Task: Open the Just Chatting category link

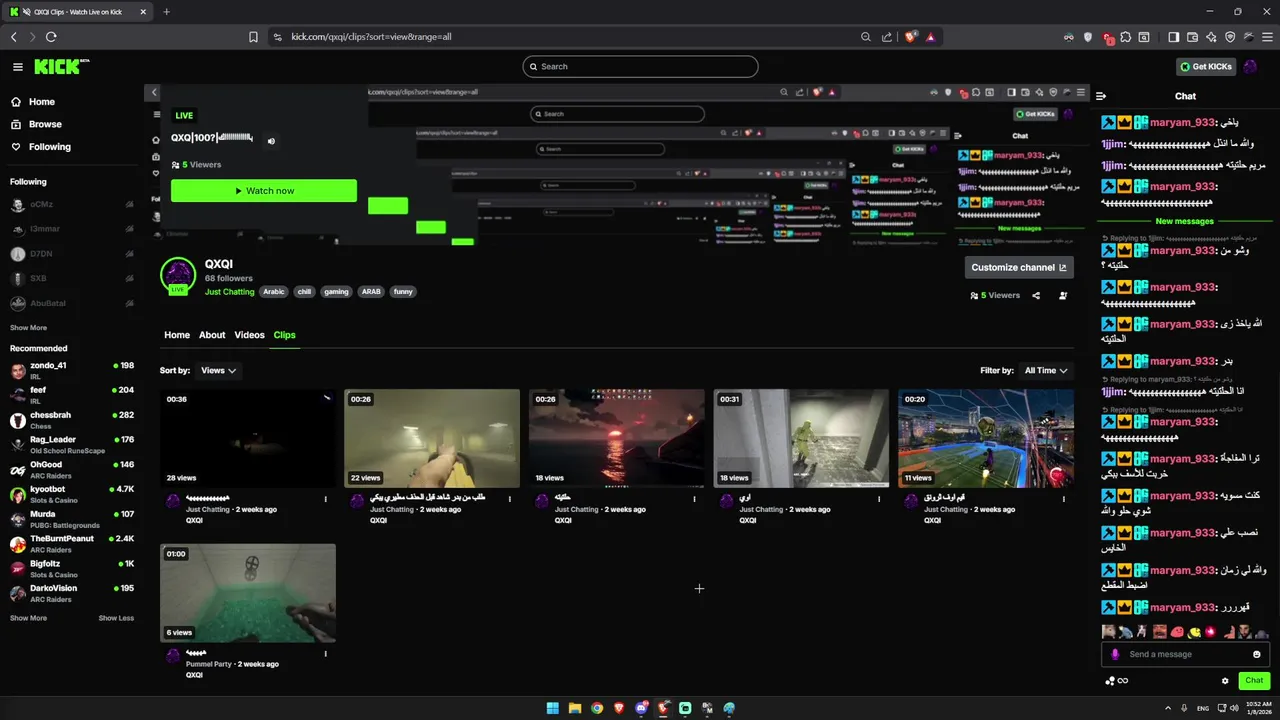Action: [229, 292]
